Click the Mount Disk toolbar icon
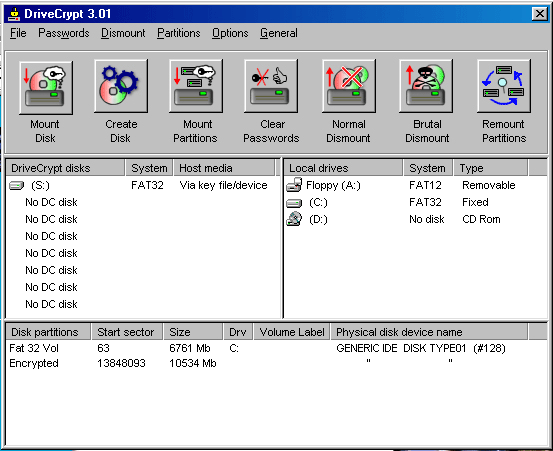Image resolution: width=553 pixels, height=451 pixels. [46, 87]
